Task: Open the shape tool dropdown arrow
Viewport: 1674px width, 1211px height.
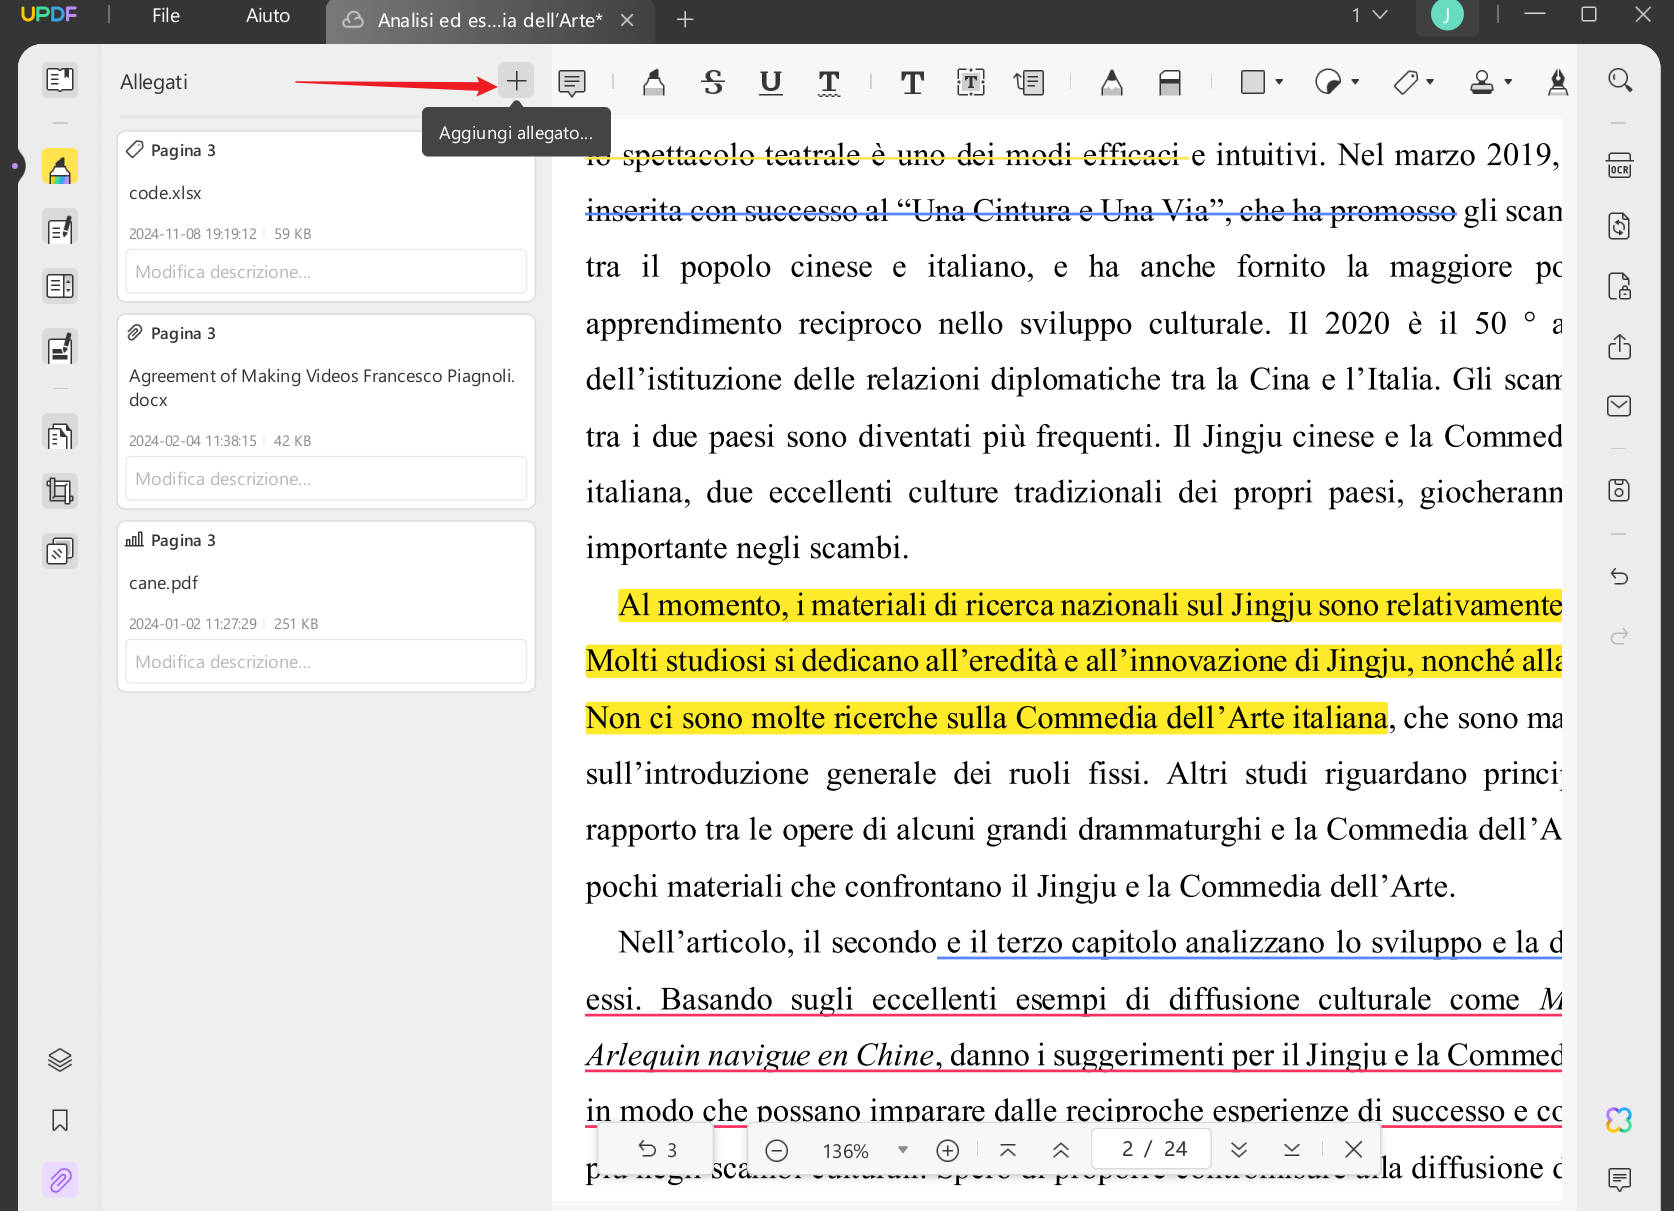Action: pyautogui.click(x=1279, y=82)
